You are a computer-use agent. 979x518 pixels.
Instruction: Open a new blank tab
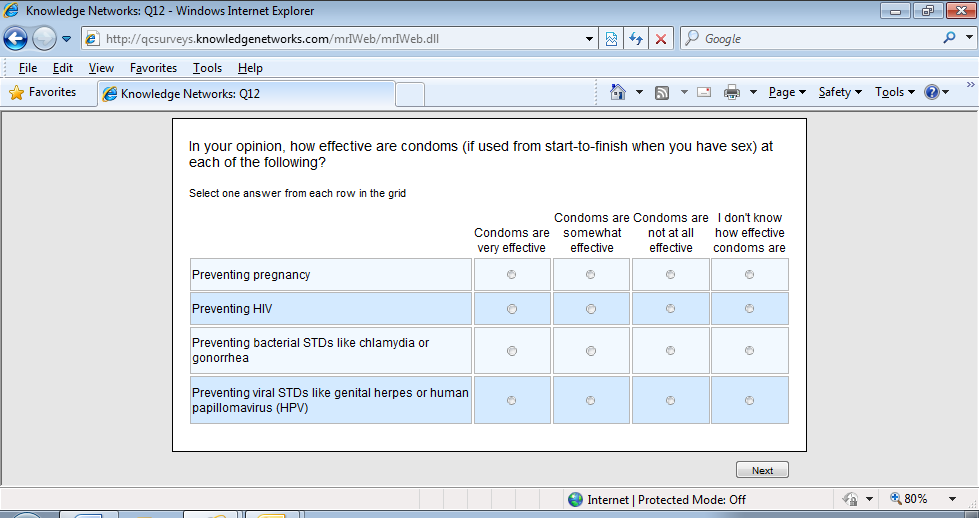(x=410, y=94)
